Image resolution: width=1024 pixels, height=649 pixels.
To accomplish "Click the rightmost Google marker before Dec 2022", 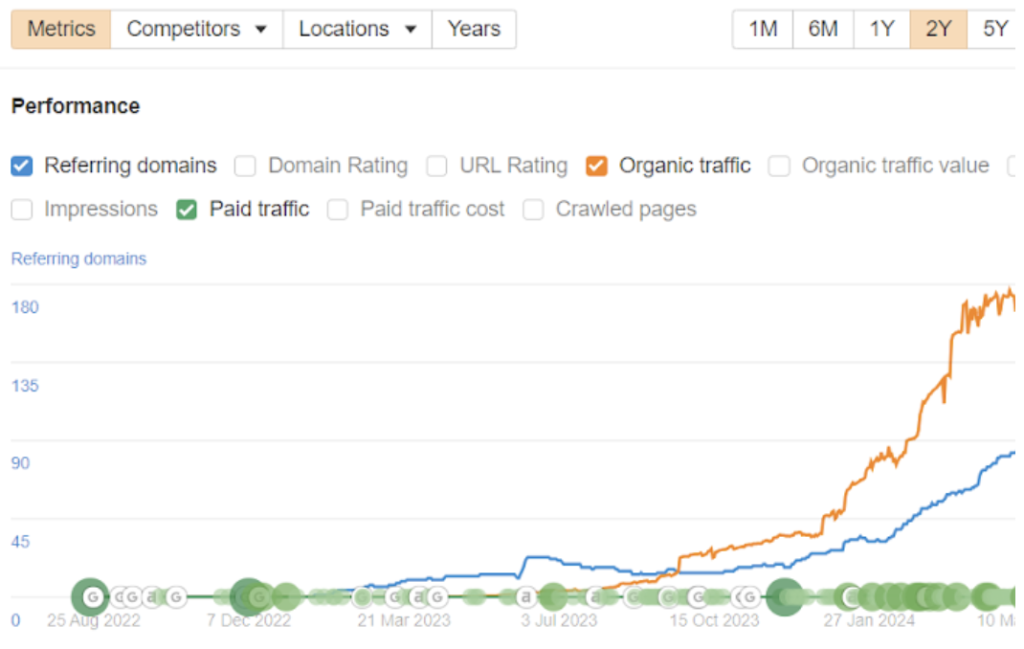I will pyautogui.click(x=176, y=597).
